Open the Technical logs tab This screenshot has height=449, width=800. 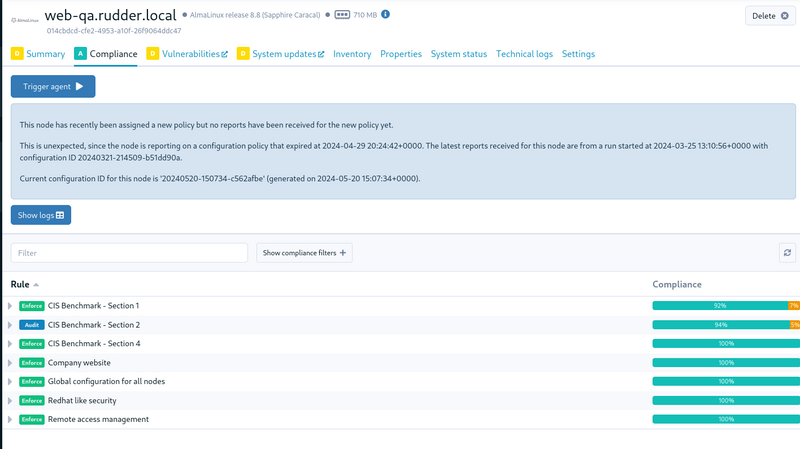click(x=524, y=54)
